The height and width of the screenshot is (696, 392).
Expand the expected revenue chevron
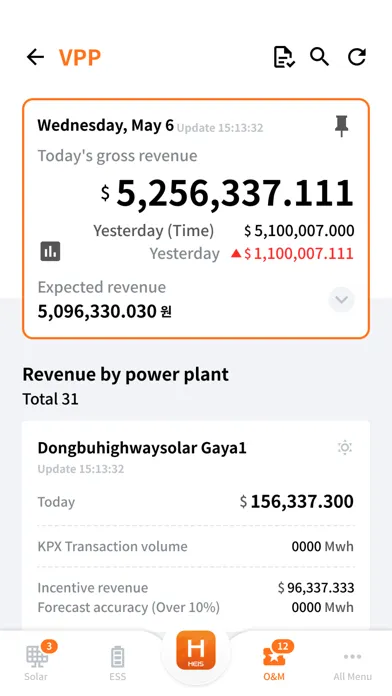(x=341, y=300)
